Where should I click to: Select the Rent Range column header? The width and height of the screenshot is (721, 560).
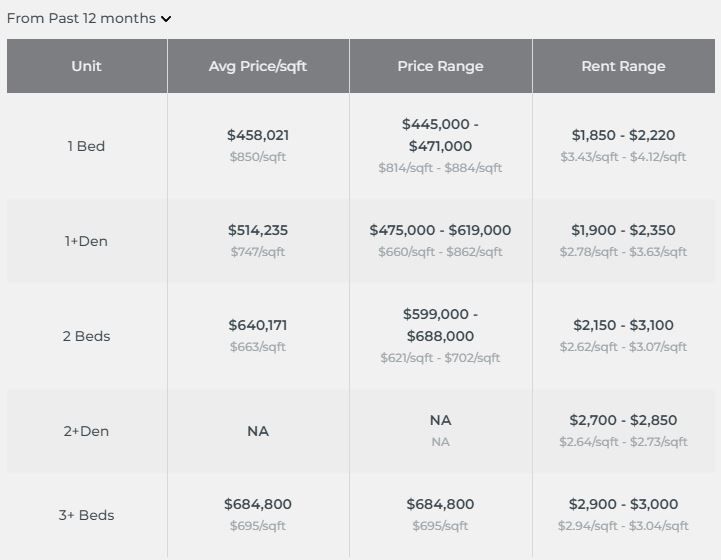tap(623, 66)
